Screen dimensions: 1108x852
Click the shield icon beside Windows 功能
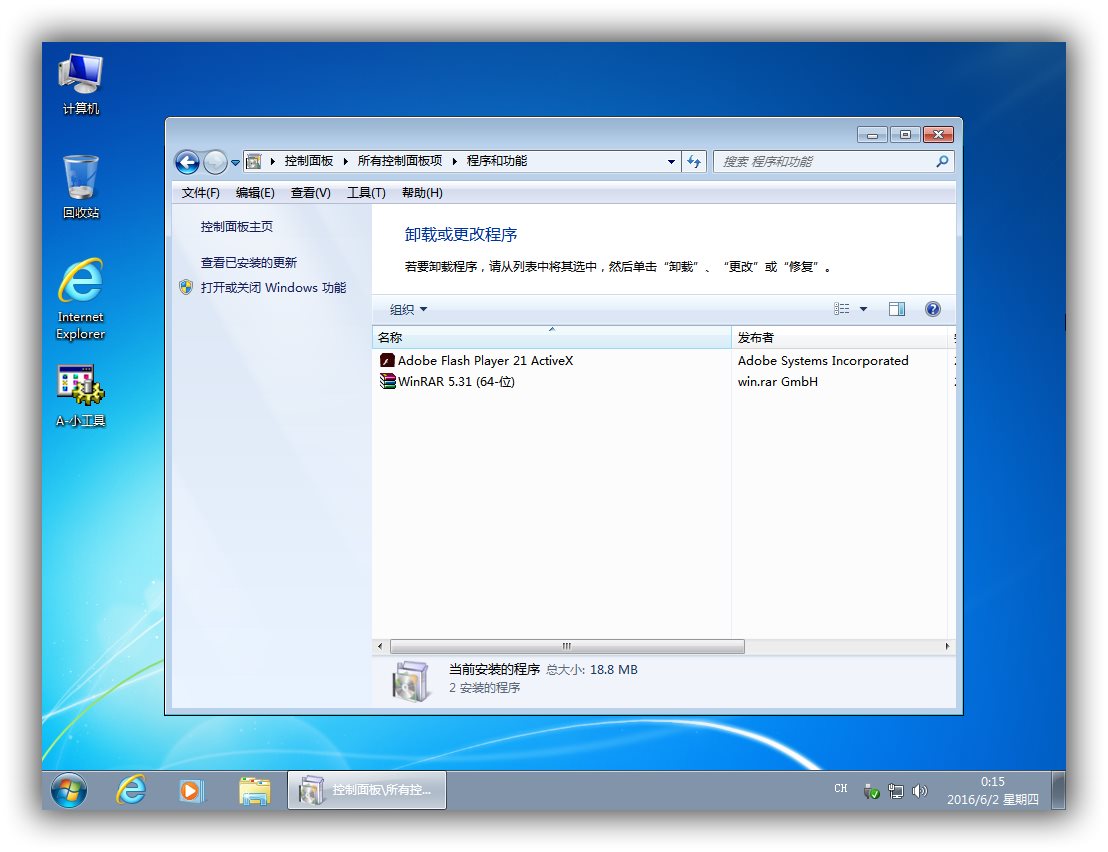pyautogui.click(x=186, y=287)
